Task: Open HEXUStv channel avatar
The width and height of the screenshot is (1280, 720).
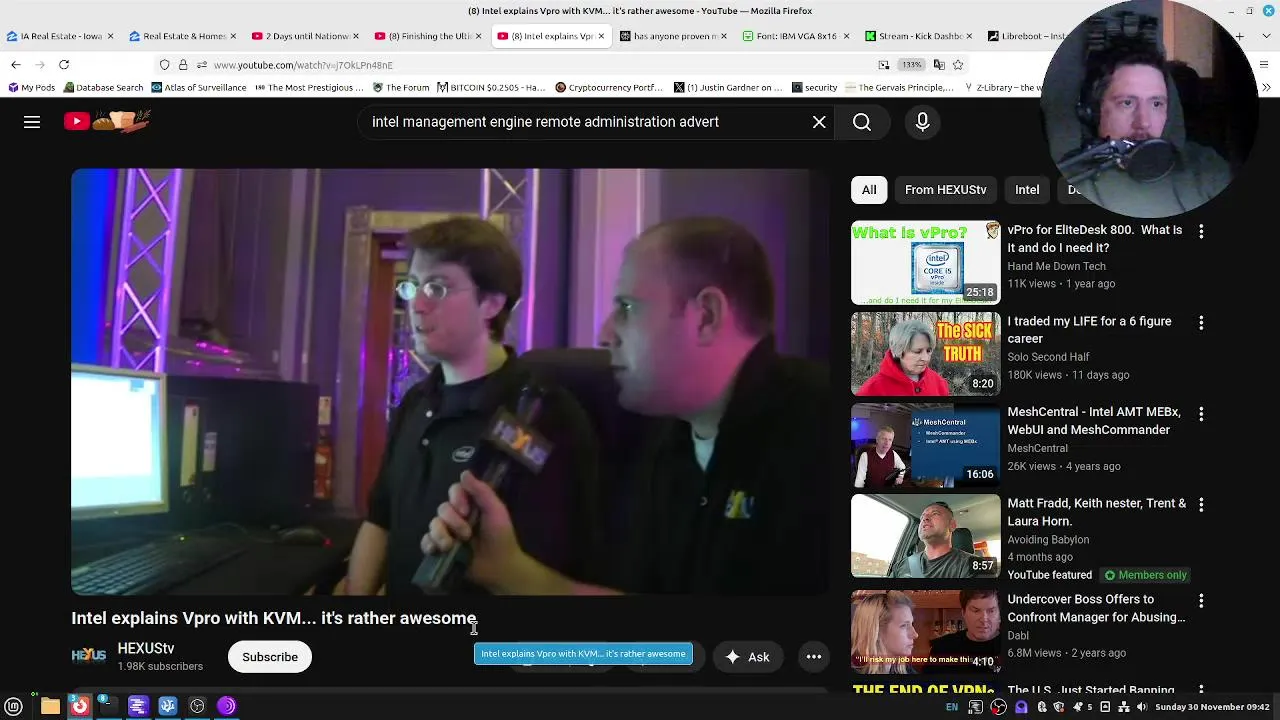Action: tap(88, 656)
